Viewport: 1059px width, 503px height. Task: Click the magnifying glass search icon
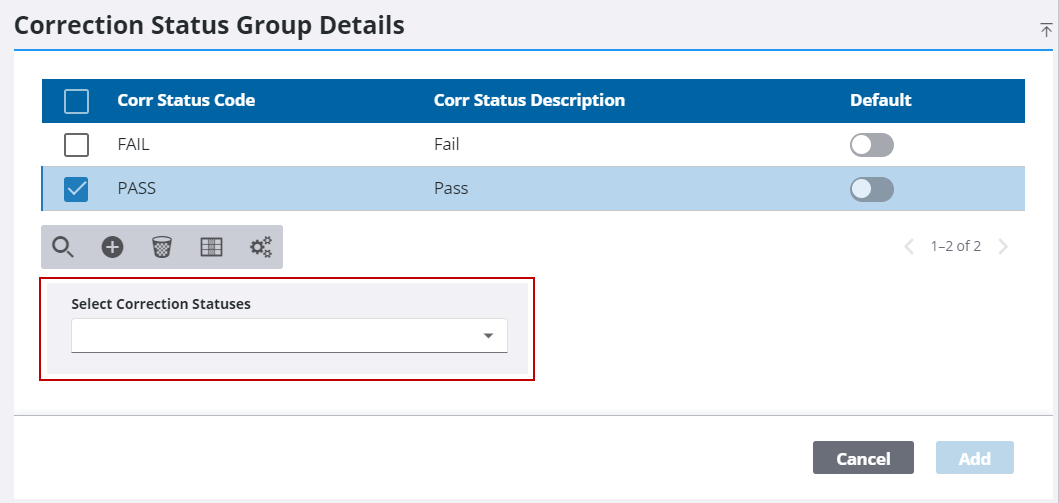point(63,247)
